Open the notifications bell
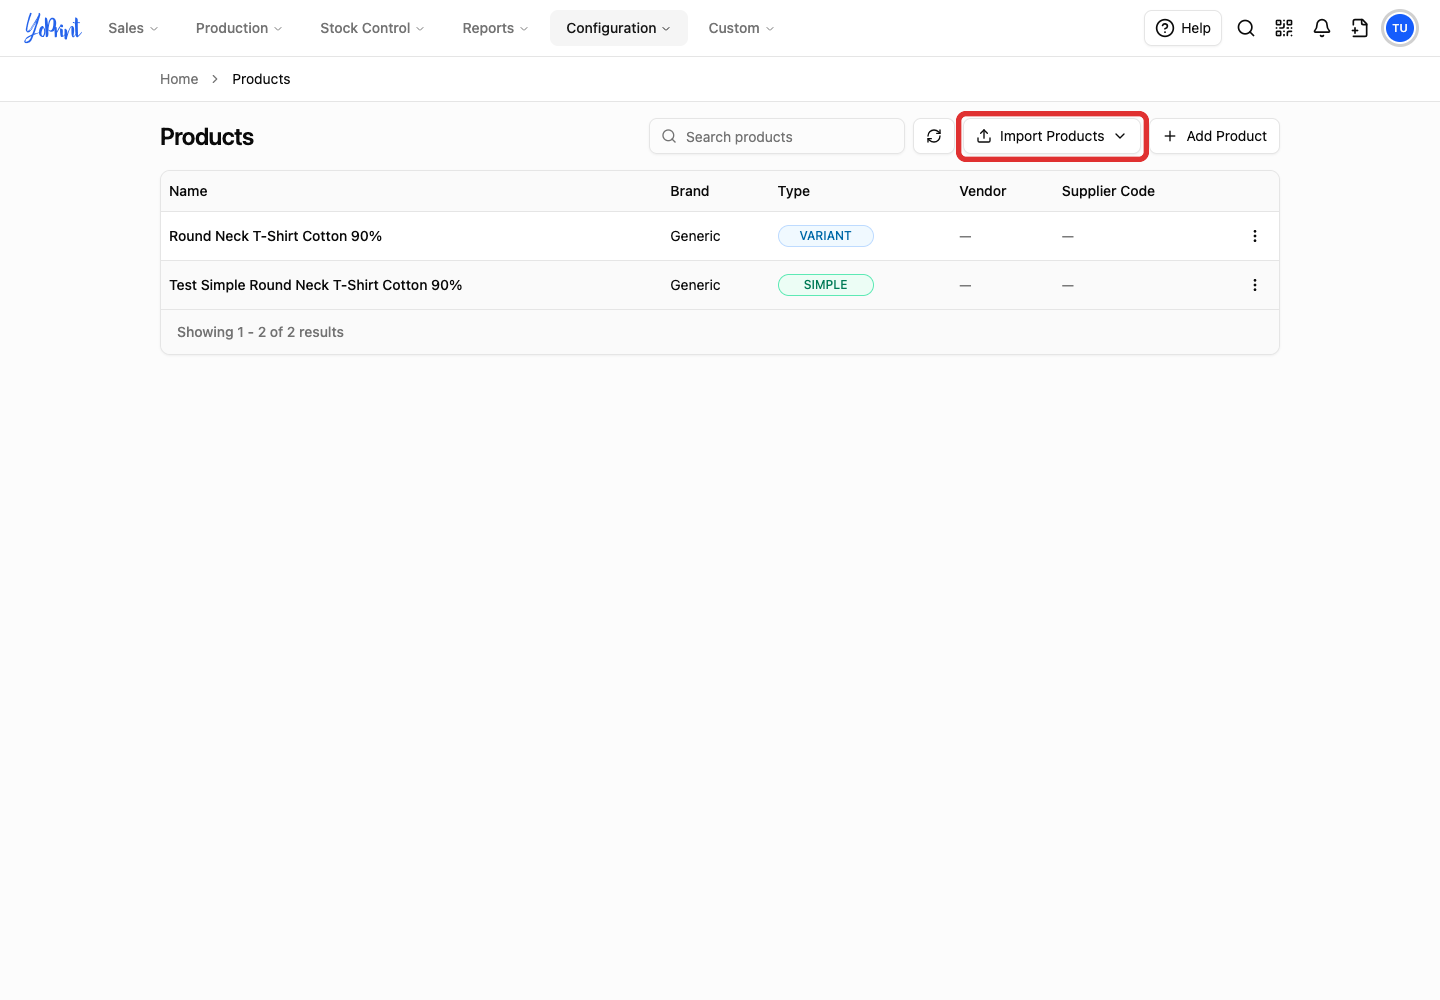The width and height of the screenshot is (1440, 1000). click(x=1322, y=28)
